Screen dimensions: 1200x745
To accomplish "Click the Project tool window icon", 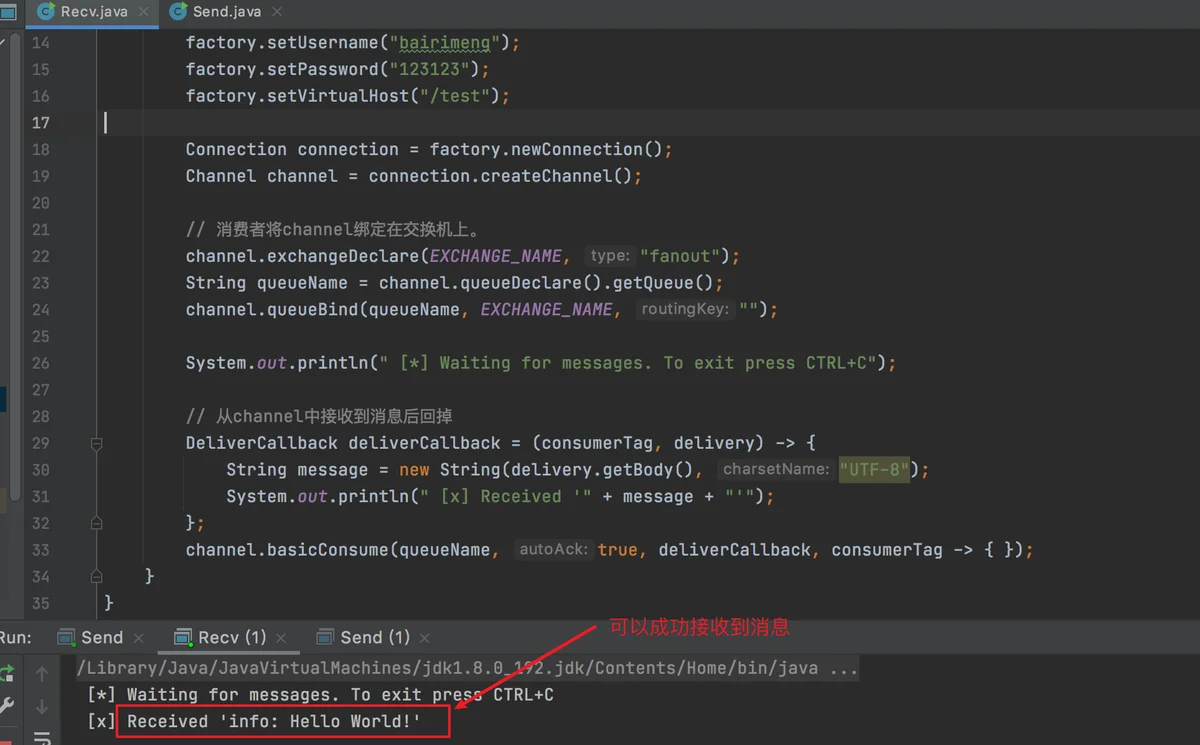I will pyautogui.click(x=8, y=12).
